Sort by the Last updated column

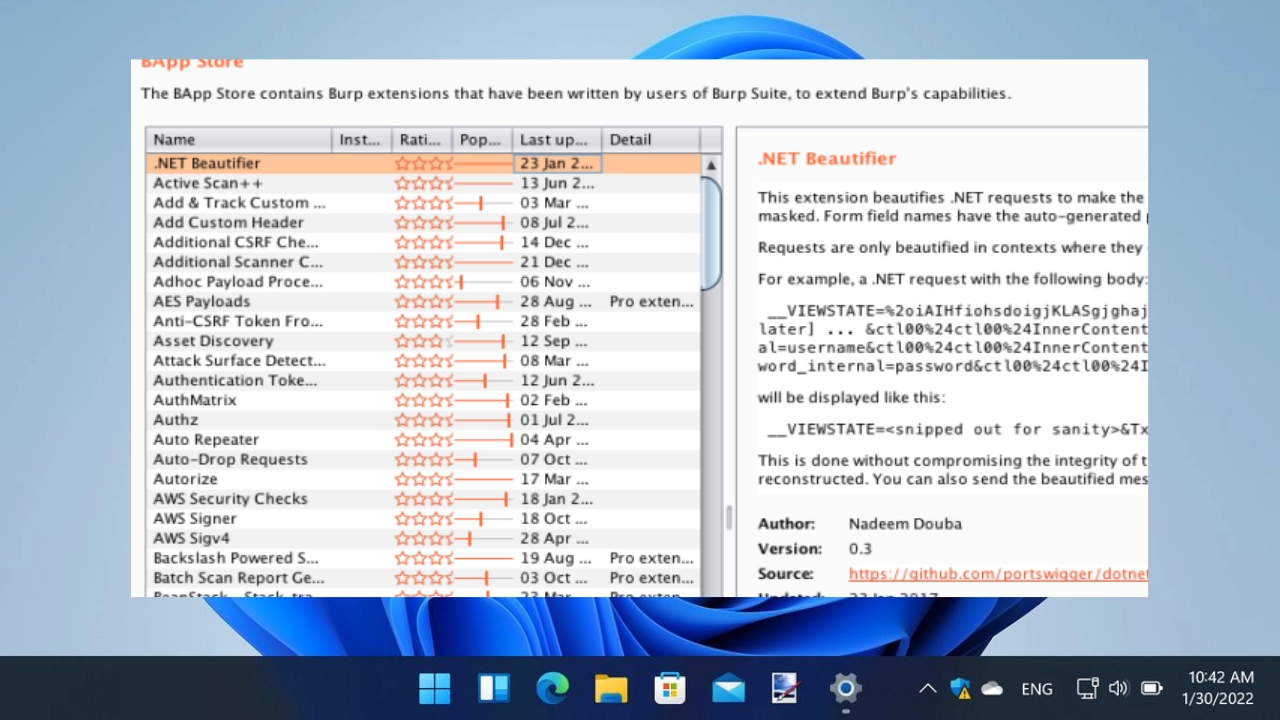(x=557, y=139)
